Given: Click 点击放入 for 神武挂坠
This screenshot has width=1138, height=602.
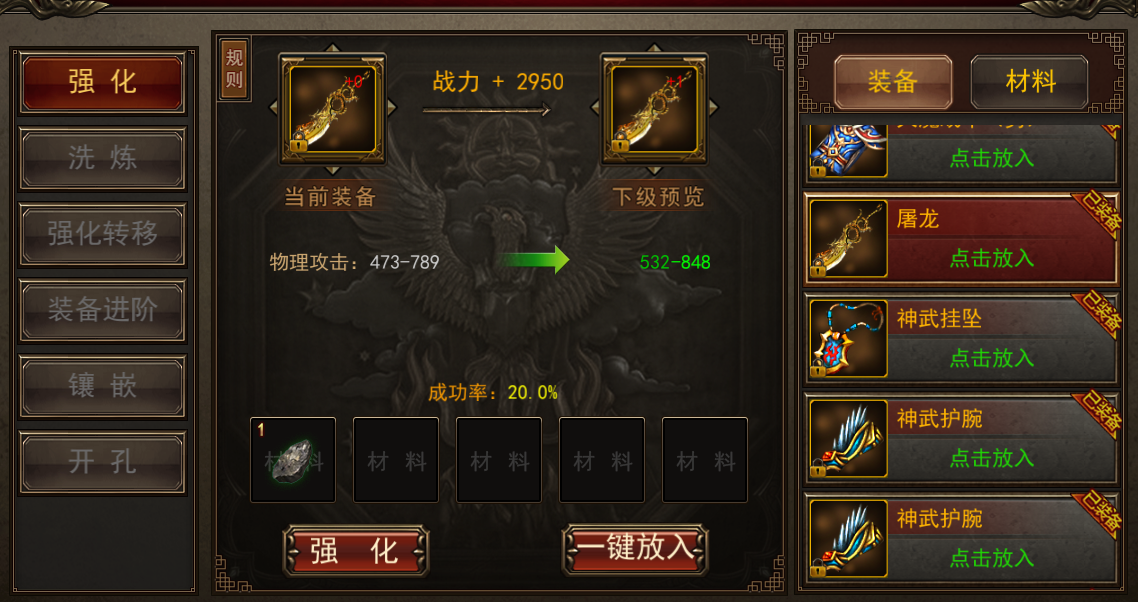Looking at the screenshot, I should tap(991, 358).
